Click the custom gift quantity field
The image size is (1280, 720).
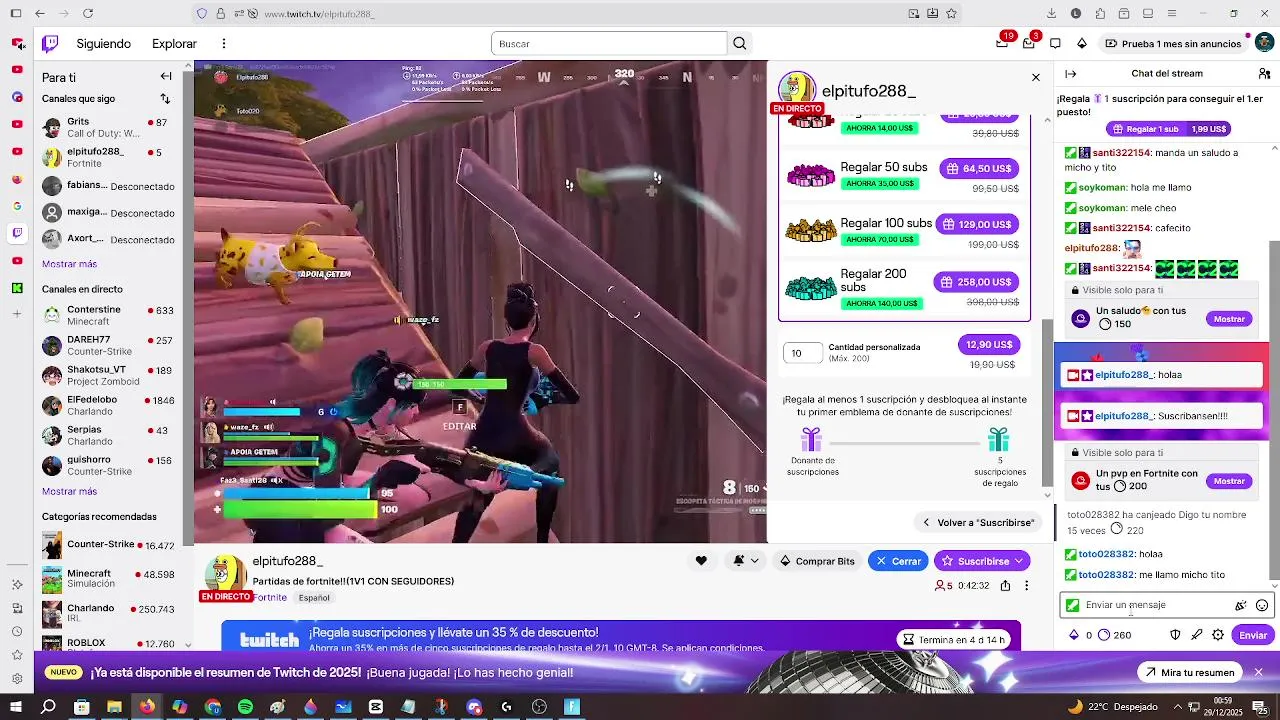pyautogui.click(x=803, y=352)
